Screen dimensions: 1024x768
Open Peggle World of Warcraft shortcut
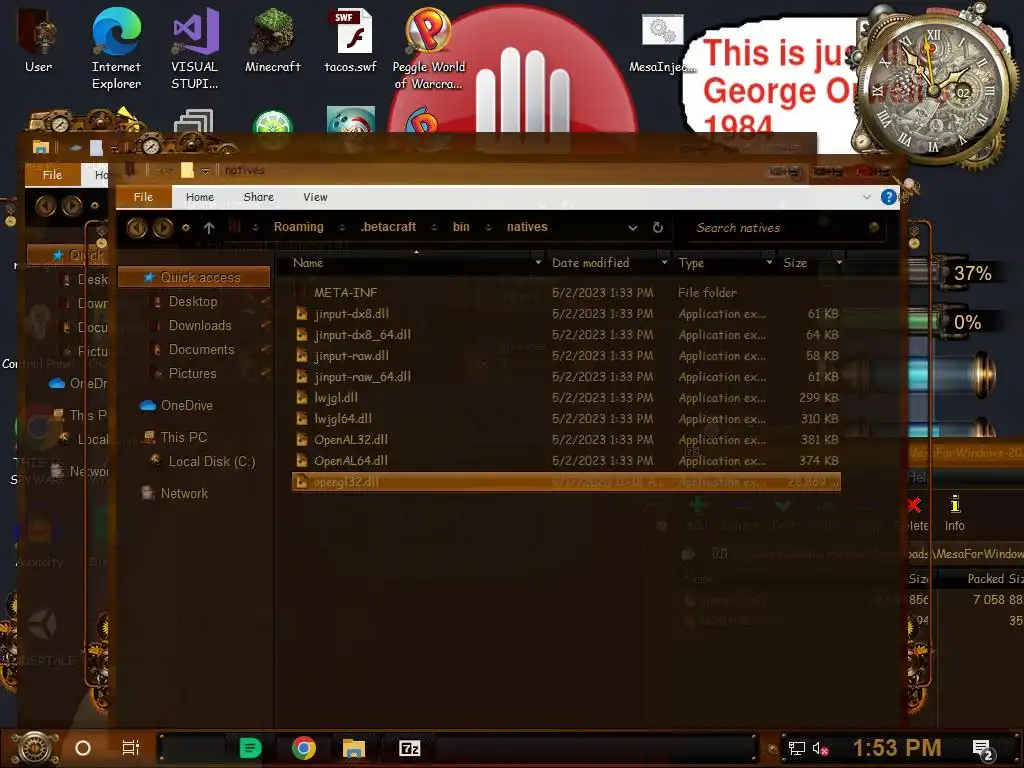[428, 49]
